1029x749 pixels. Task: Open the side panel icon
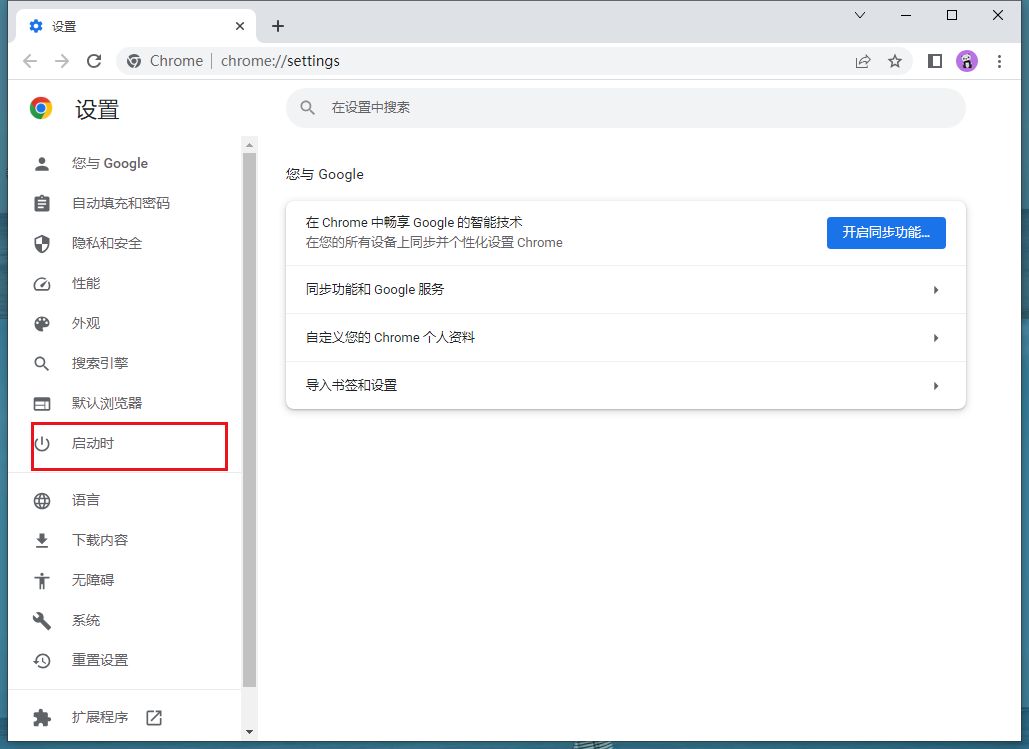(x=935, y=61)
